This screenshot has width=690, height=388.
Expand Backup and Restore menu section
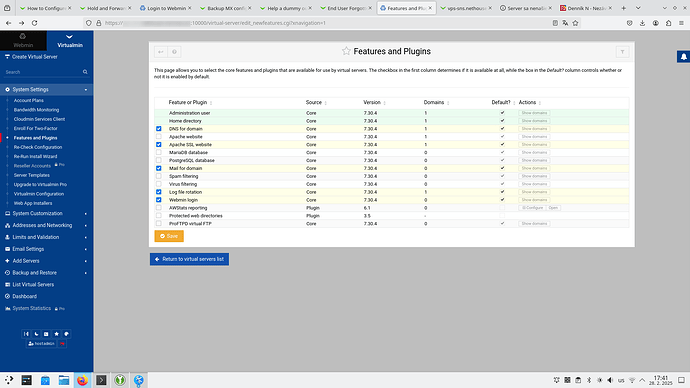click(x=46, y=273)
